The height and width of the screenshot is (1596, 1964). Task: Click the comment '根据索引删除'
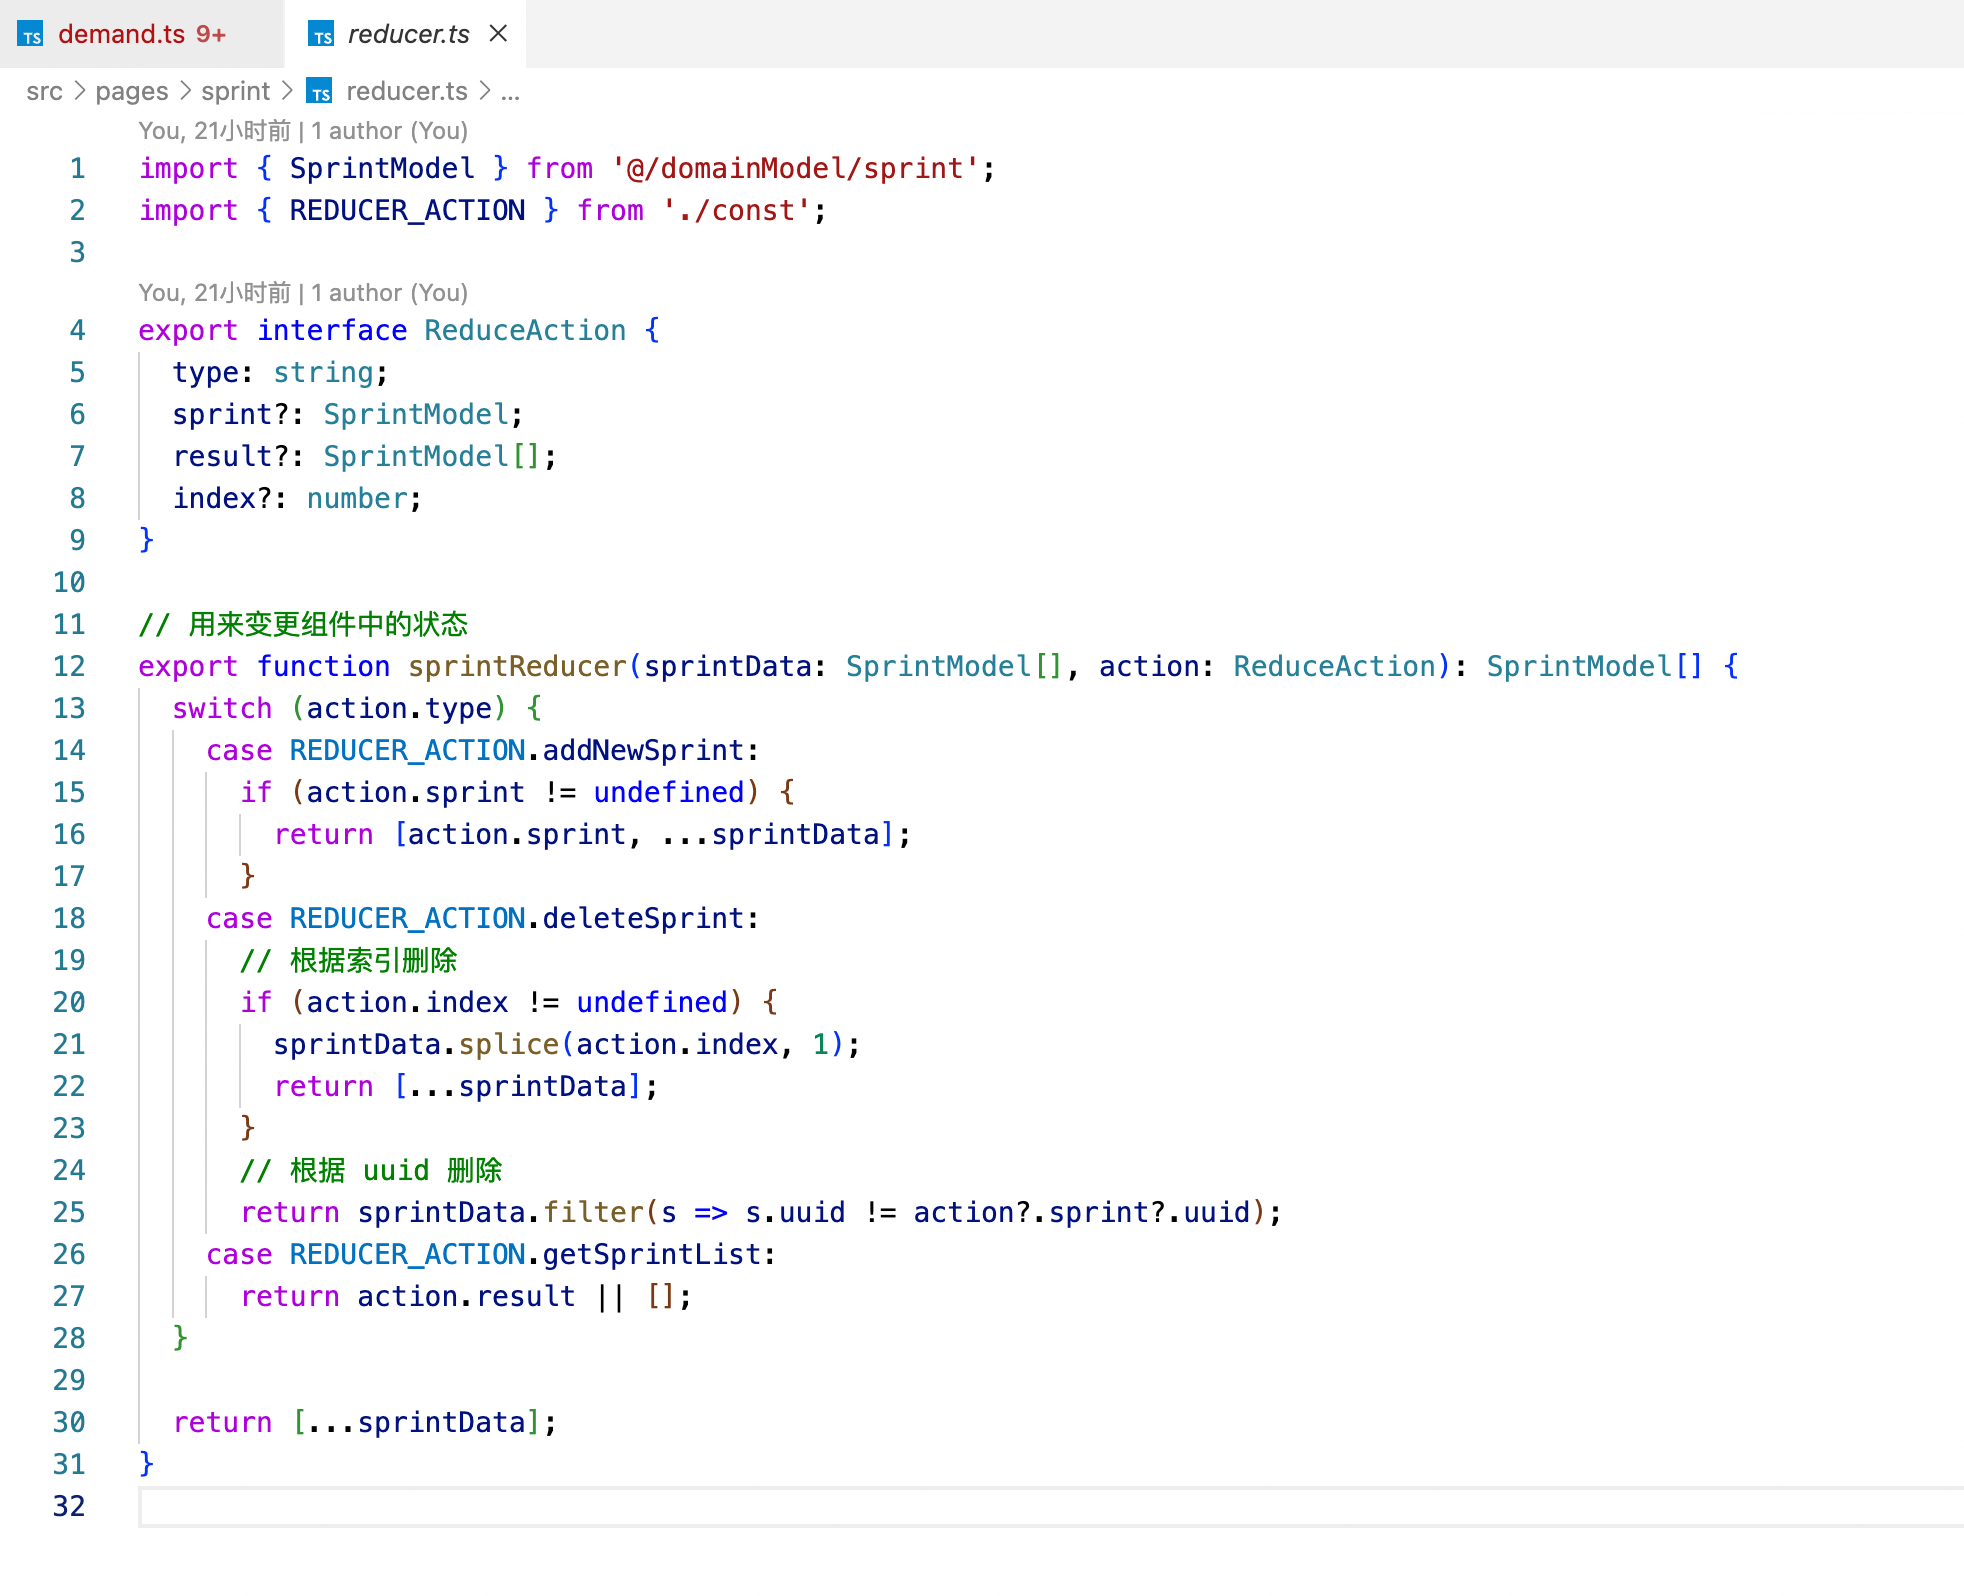click(x=373, y=960)
